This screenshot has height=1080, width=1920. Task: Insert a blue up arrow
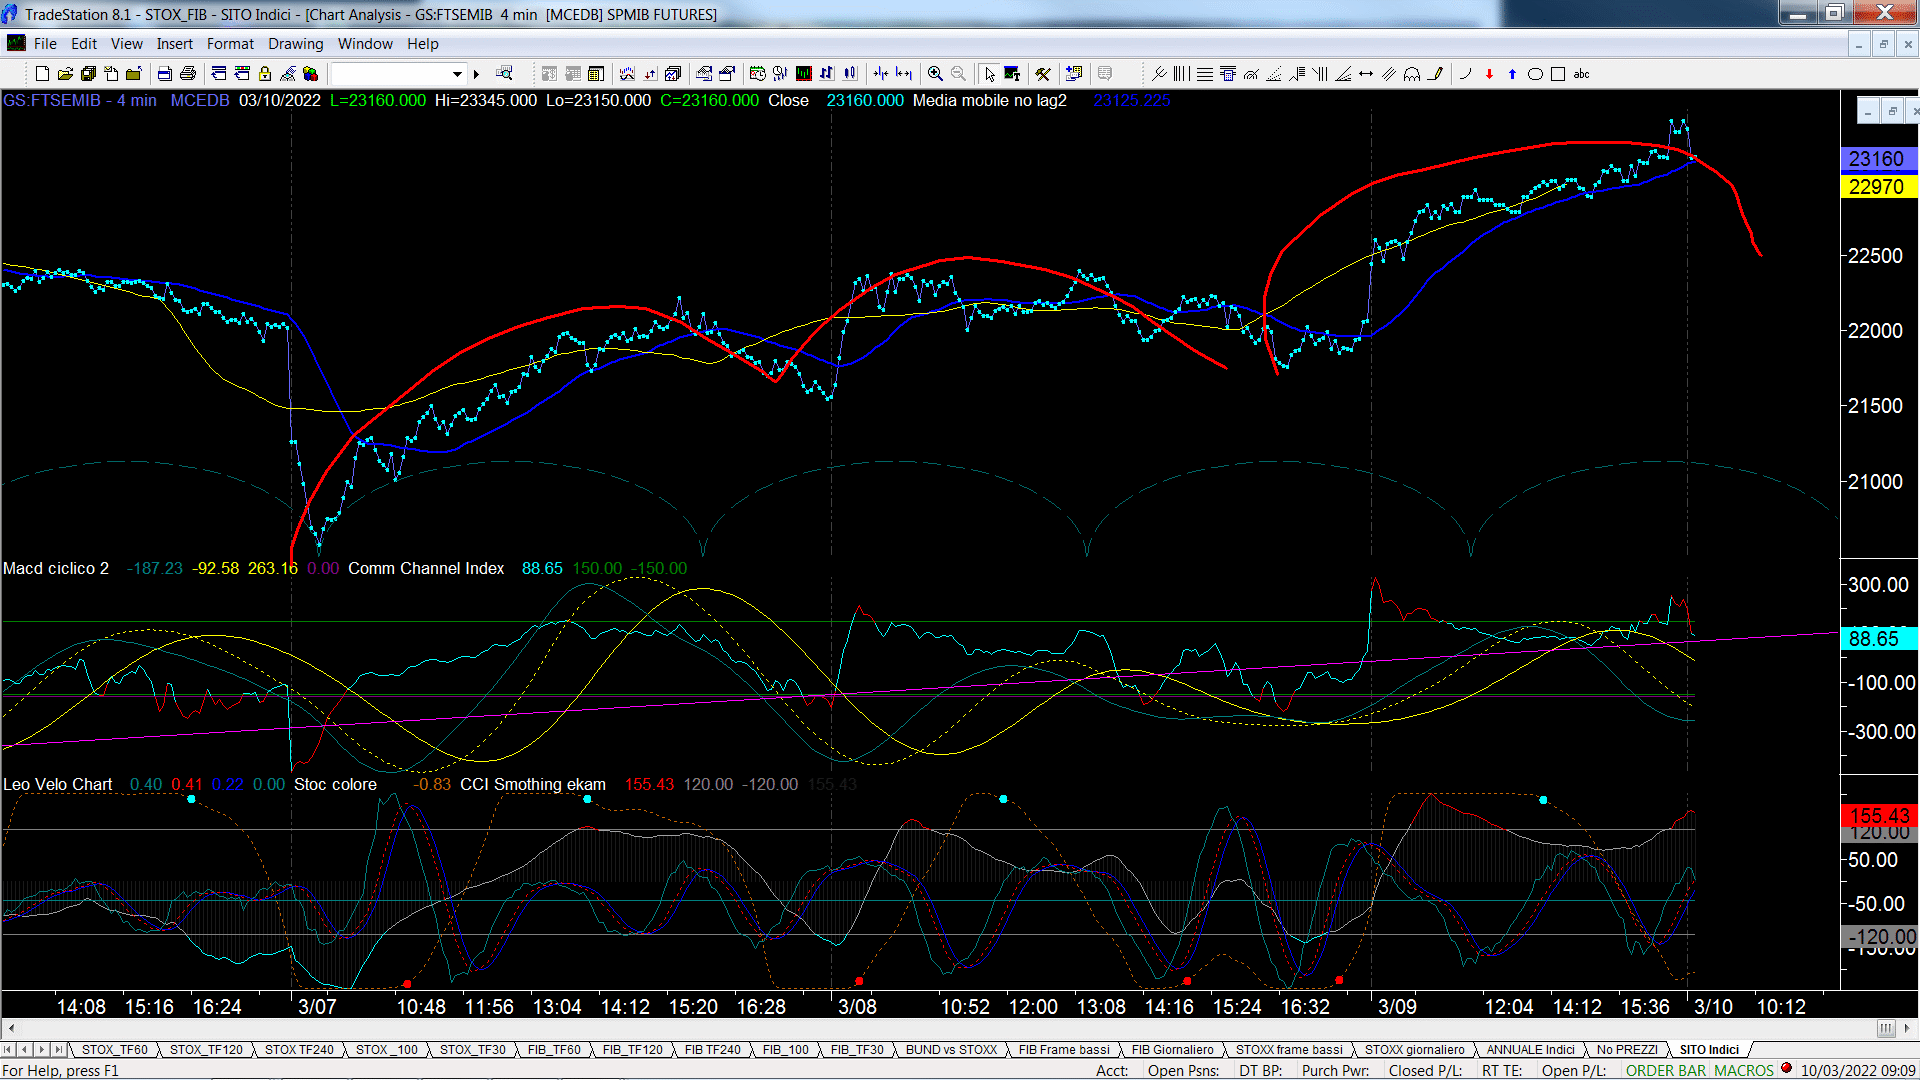(x=1512, y=74)
